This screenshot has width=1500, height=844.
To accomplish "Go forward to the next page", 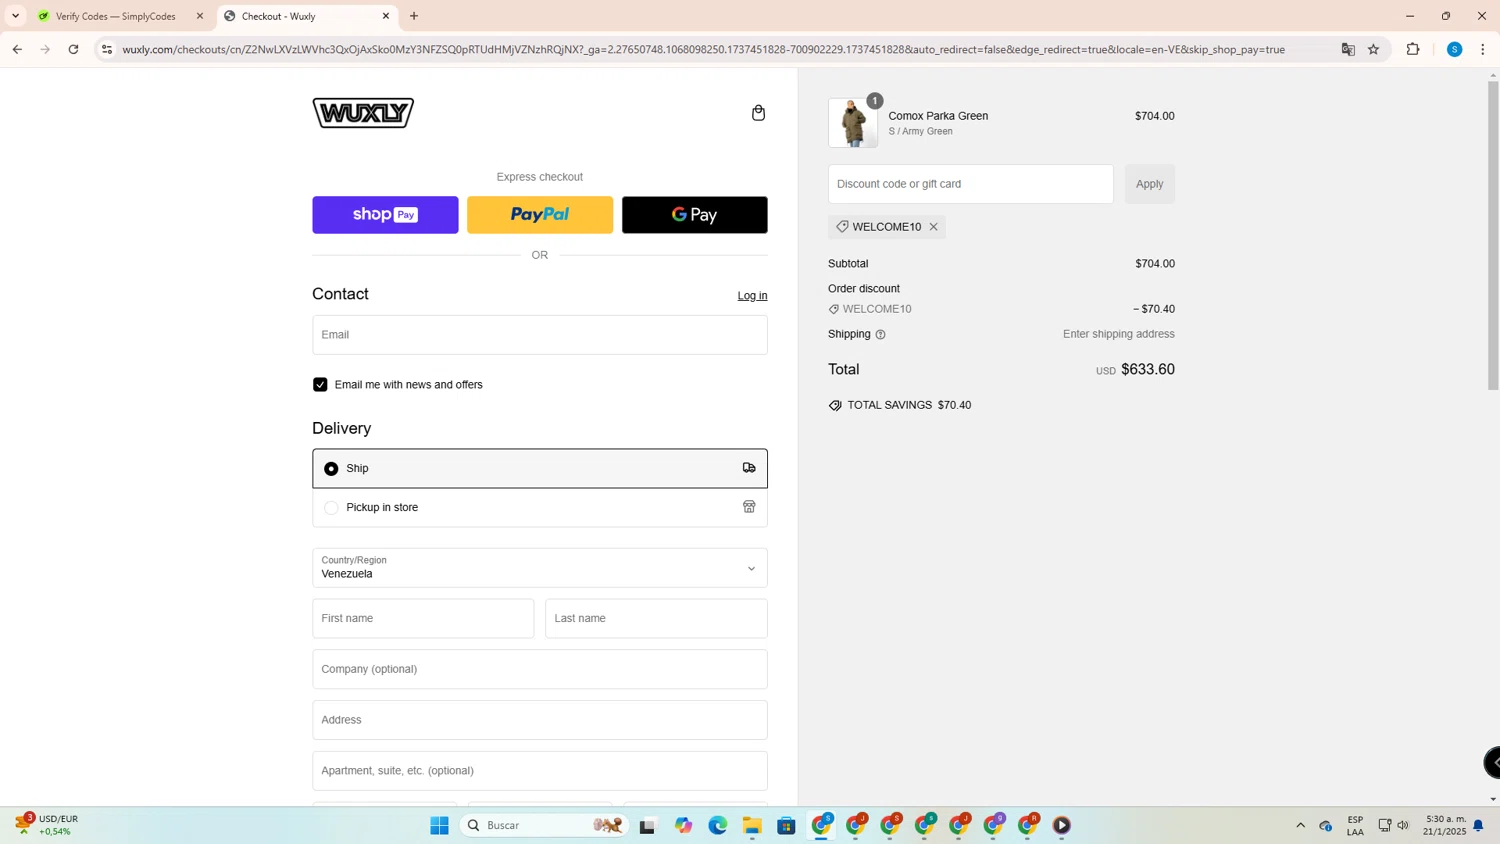I will pyautogui.click(x=45, y=49).
